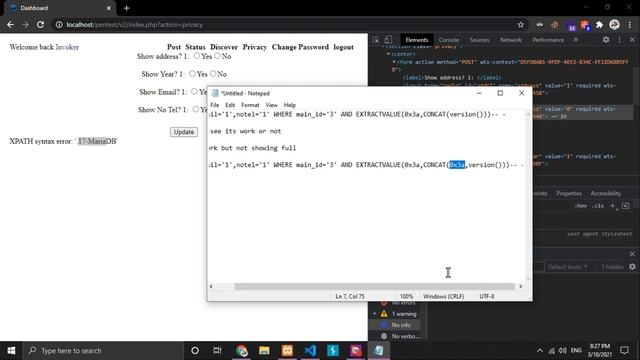
Task: Toggle the computed styles sidebar icon
Action: [625, 206]
